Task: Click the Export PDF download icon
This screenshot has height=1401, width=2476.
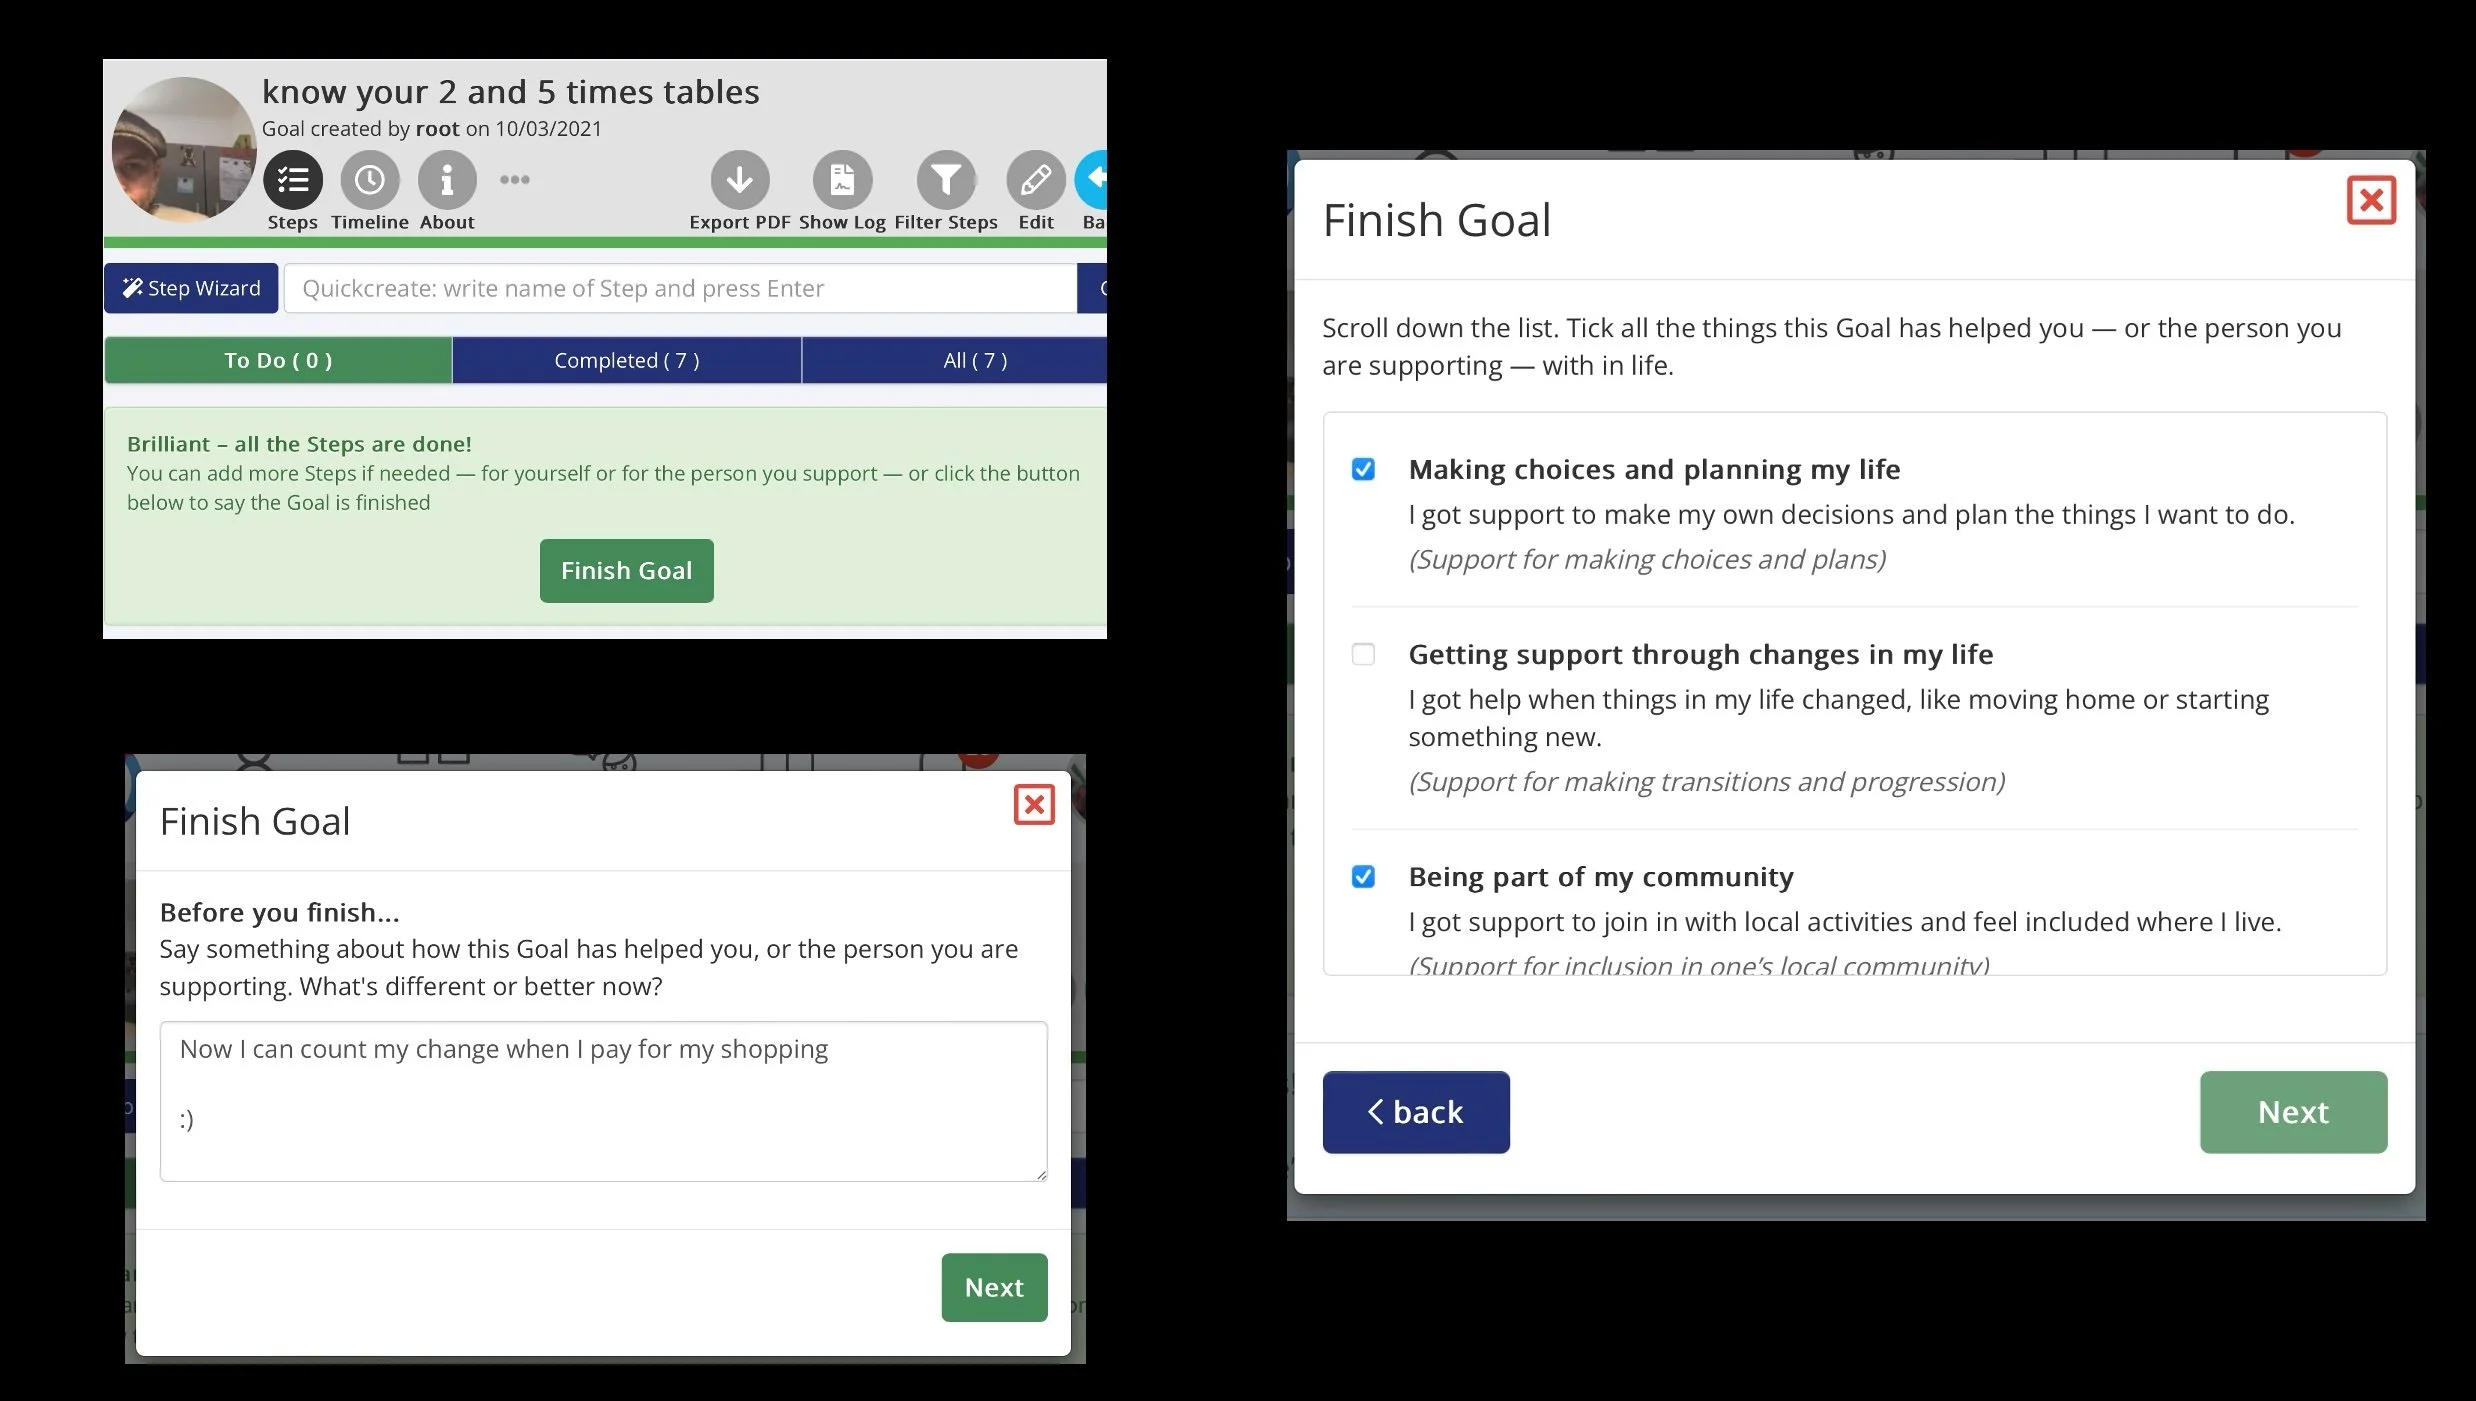Action: (x=740, y=180)
